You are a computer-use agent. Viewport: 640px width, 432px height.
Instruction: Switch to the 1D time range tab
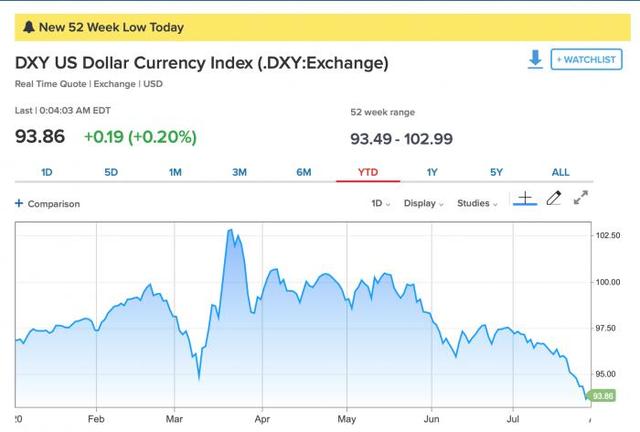[x=47, y=172]
